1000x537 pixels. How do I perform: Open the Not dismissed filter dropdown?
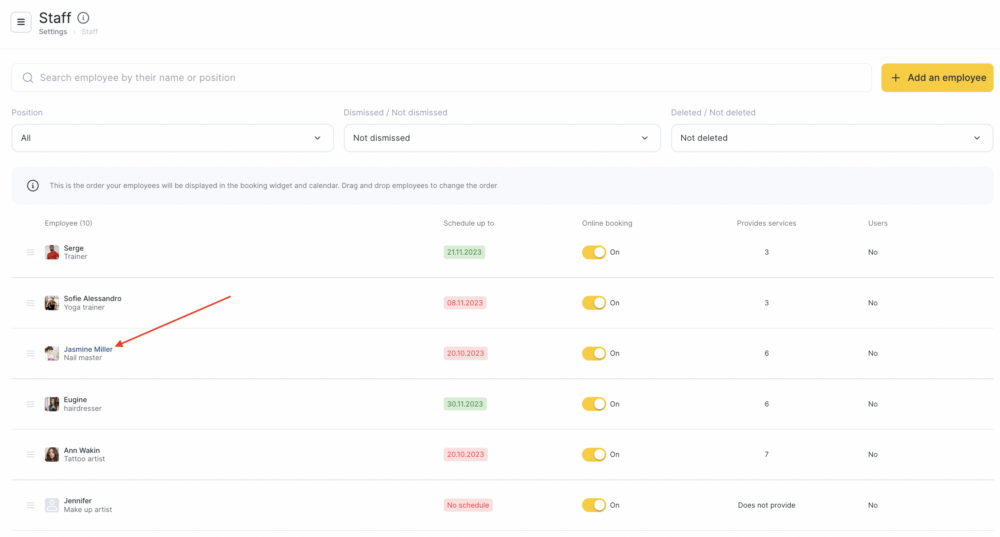502,138
